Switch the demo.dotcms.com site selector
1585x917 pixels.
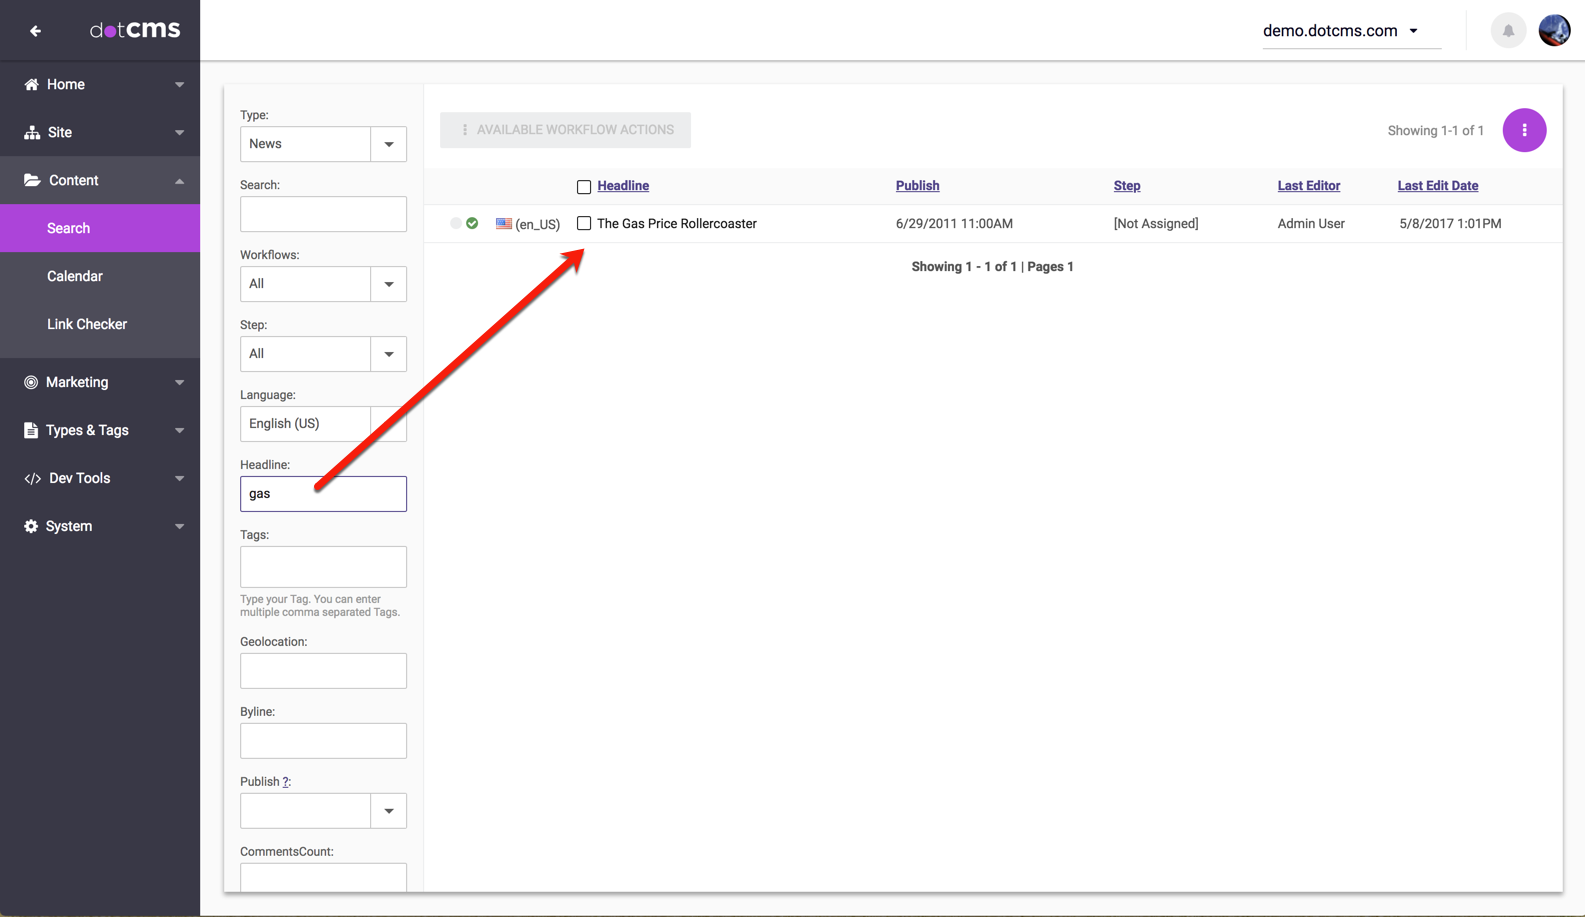tap(1340, 31)
